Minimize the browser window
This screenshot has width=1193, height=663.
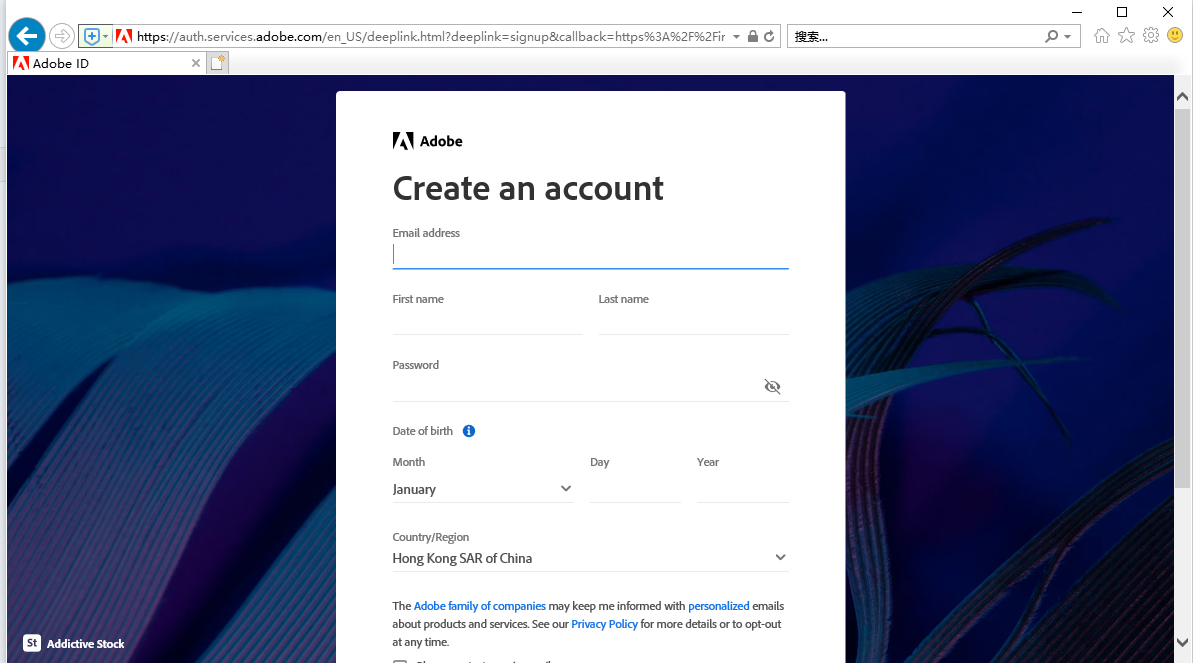coord(1077,12)
